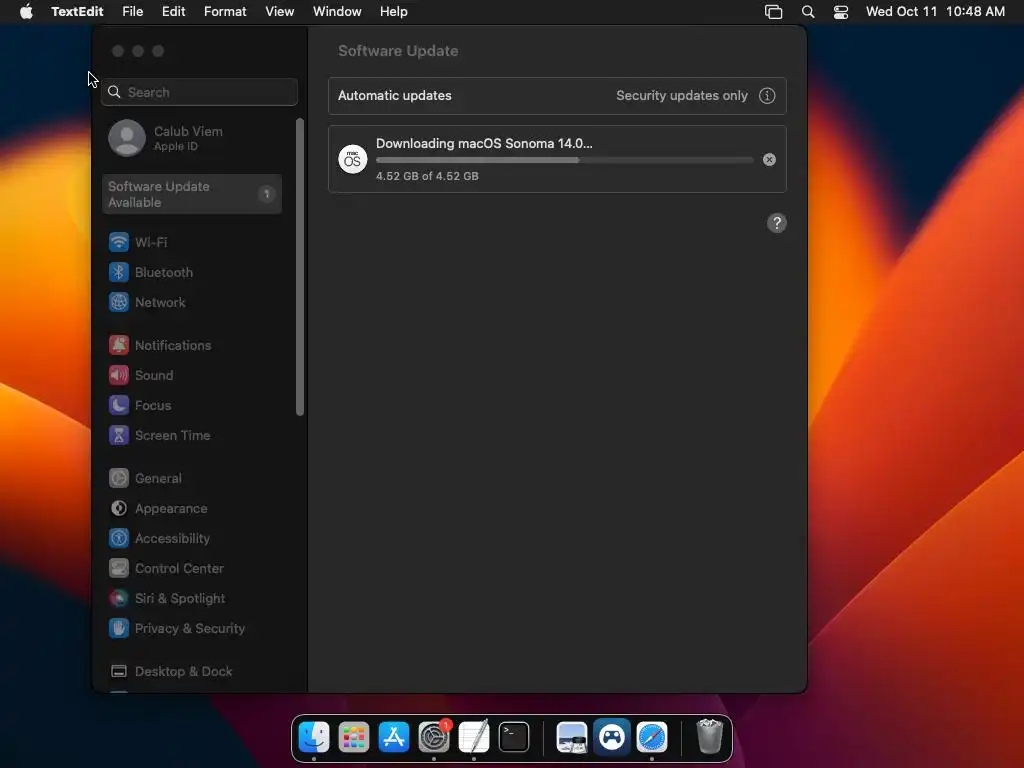Open Control Center in menu bar
This screenshot has height=768, width=1024.
[841, 12]
